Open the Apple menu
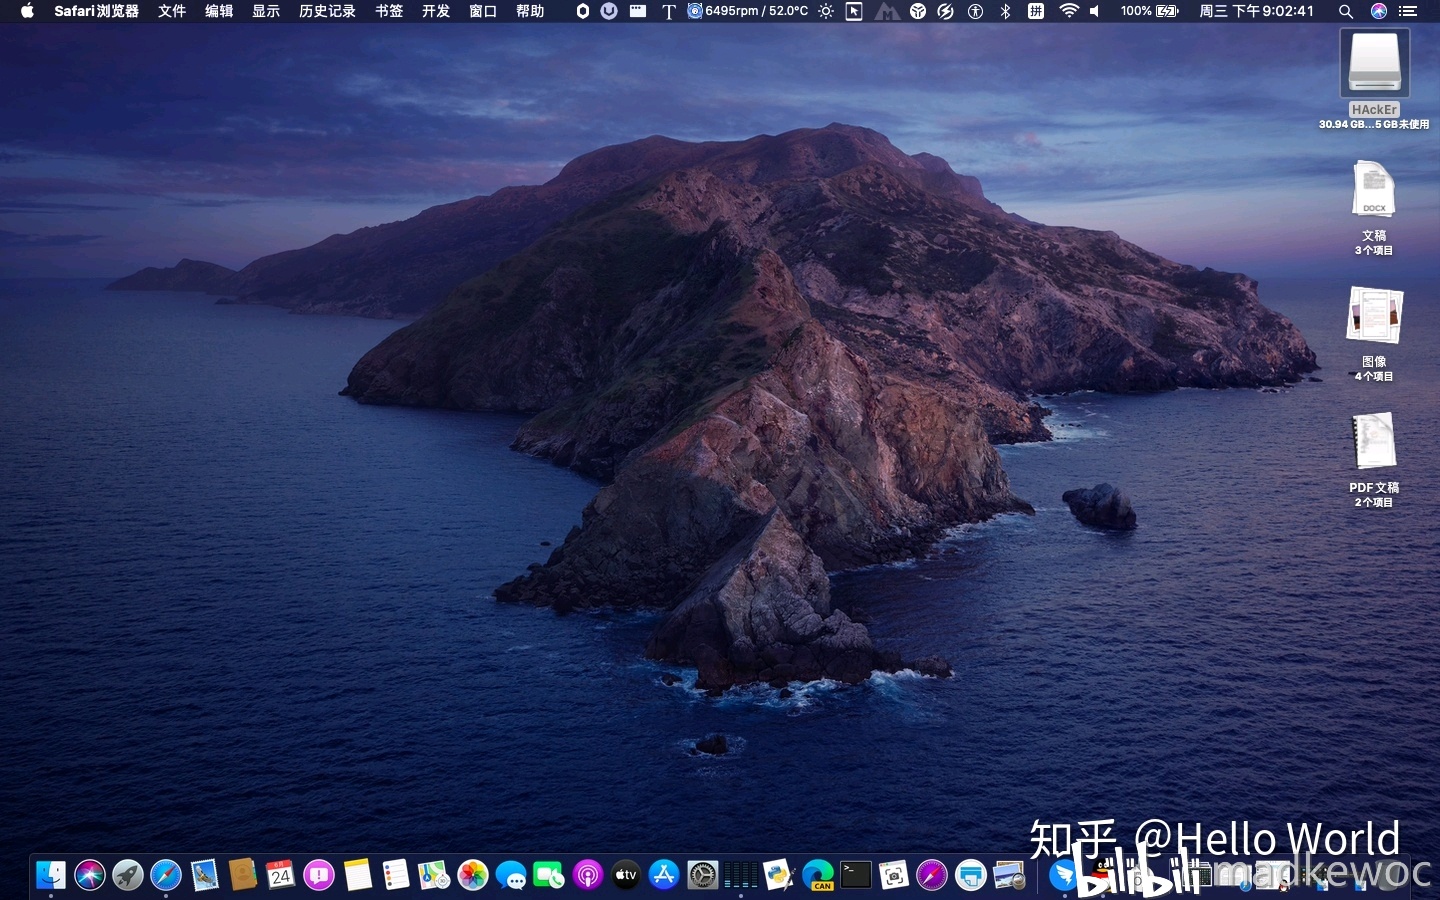The image size is (1440, 900). (x=27, y=11)
